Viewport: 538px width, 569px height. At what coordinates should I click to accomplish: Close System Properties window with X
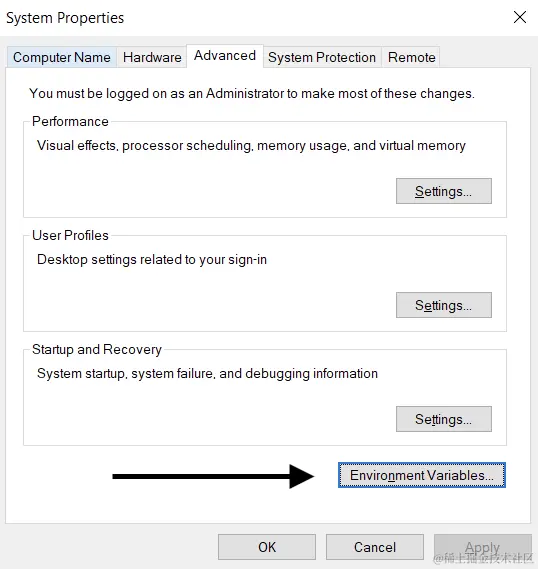click(519, 17)
